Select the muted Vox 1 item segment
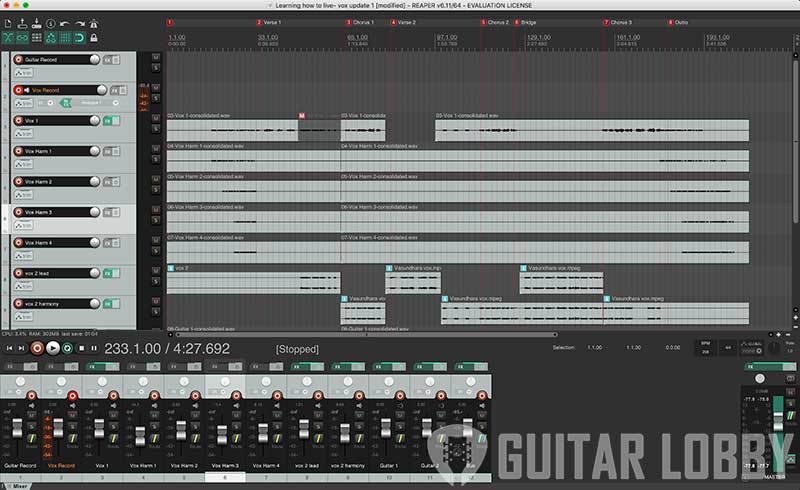The height and width of the screenshot is (490, 800). pyautogui.click(x=319, y=131)
